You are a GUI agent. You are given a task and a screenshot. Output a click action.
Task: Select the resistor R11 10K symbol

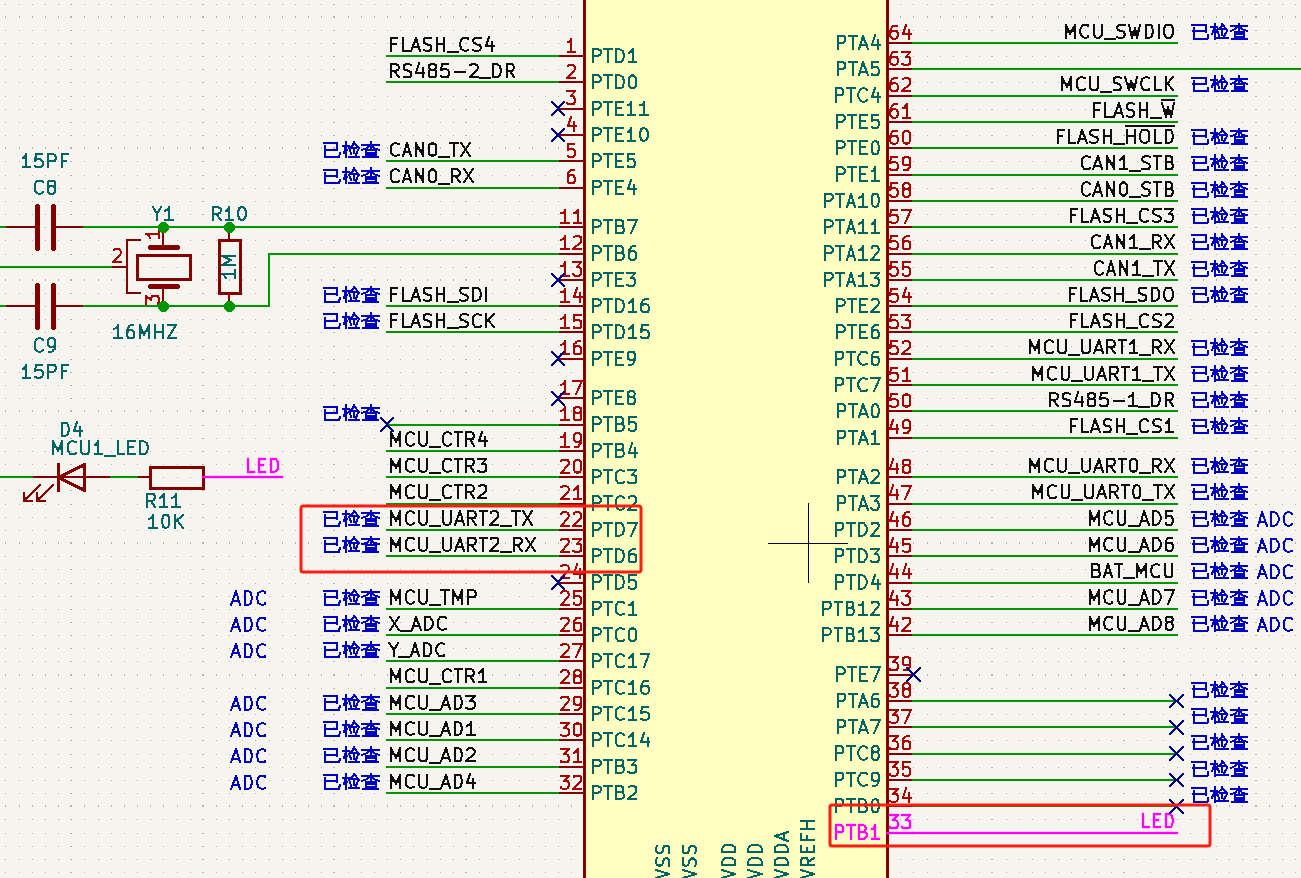[x=176, y=478]
